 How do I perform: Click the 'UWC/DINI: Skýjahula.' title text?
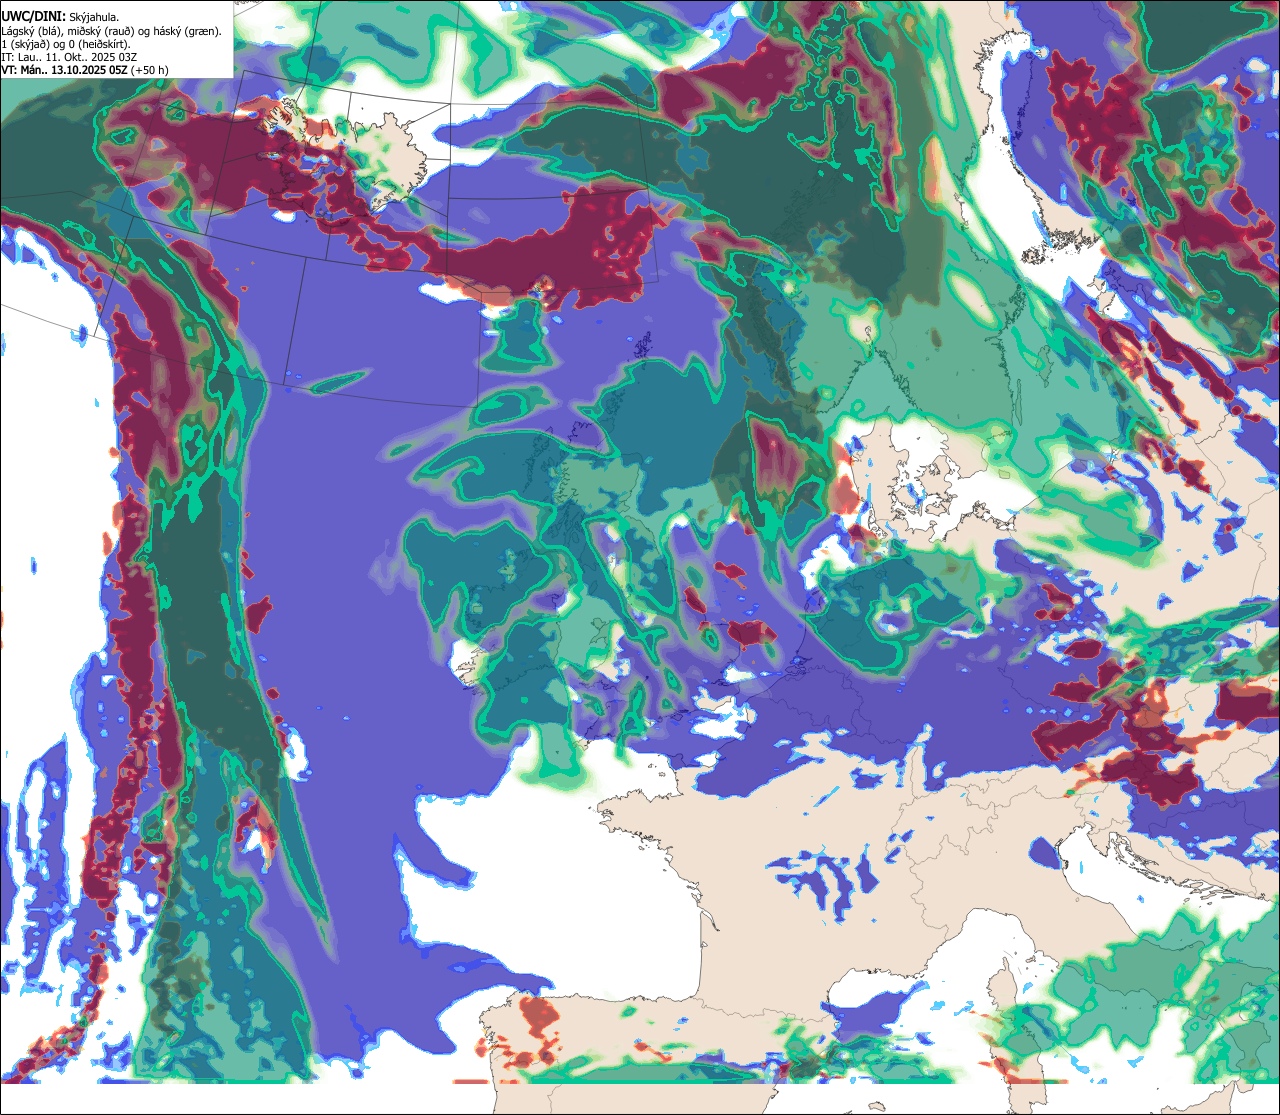coord(60,16)
